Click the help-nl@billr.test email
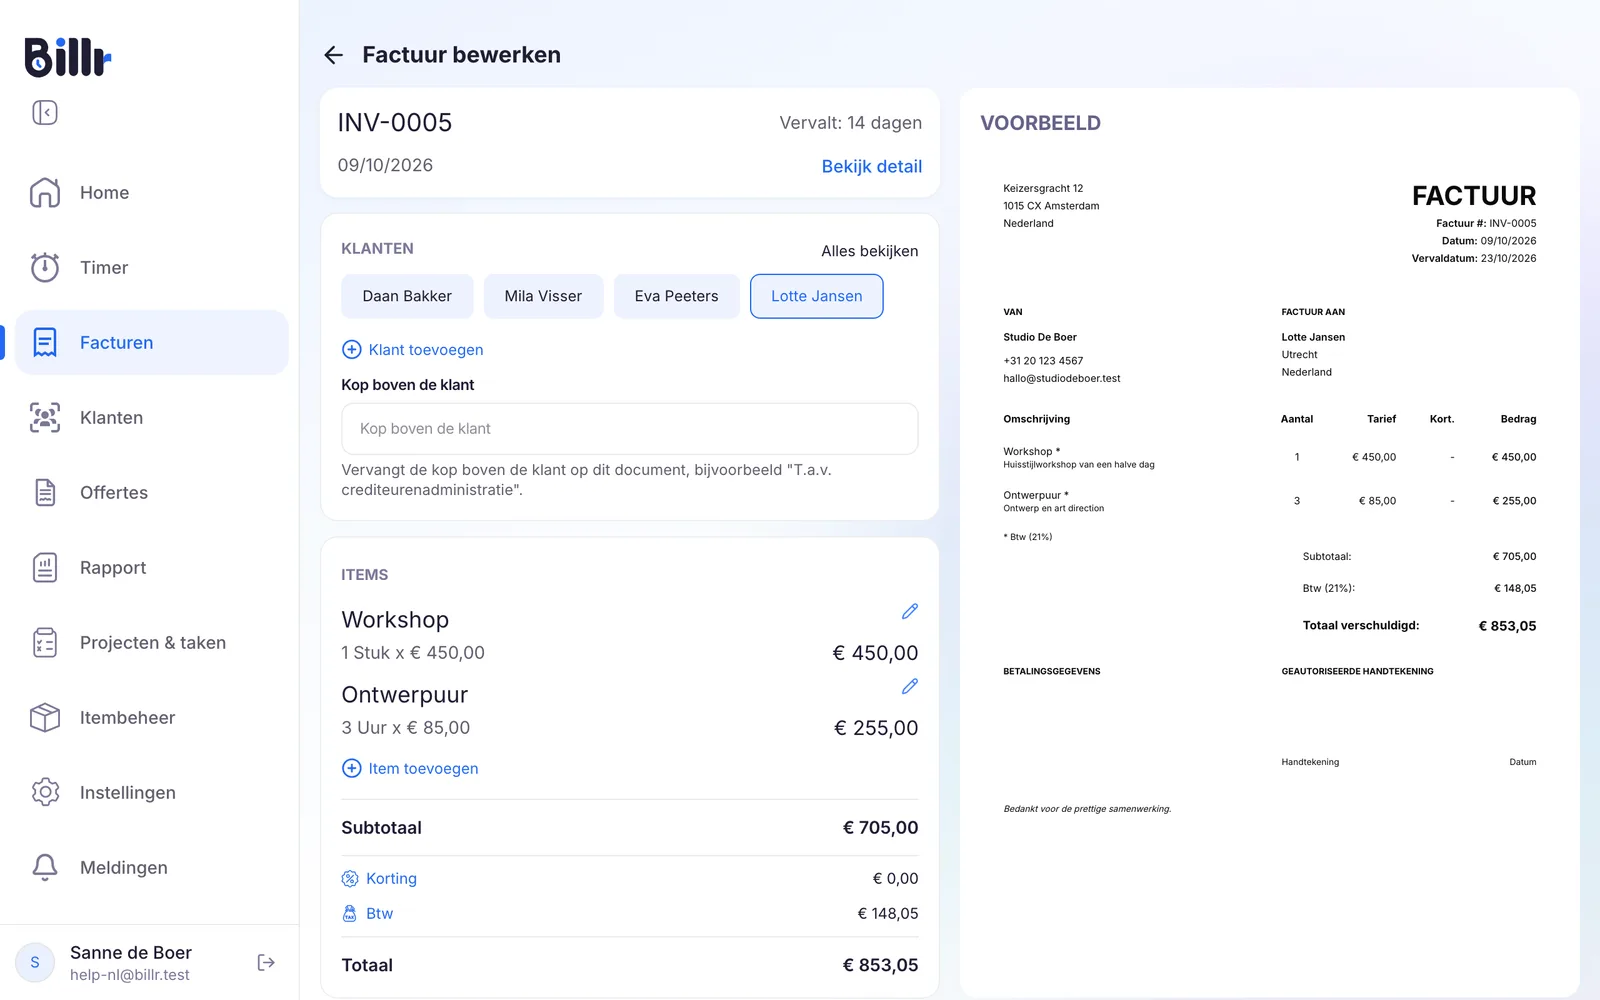 click(x=129, y=975)
